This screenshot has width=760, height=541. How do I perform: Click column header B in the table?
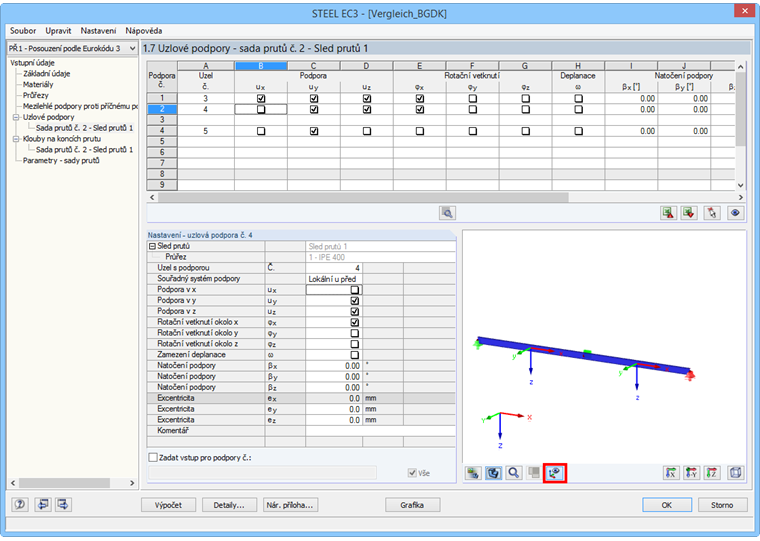pyautogui.click(x=261, y=65)
